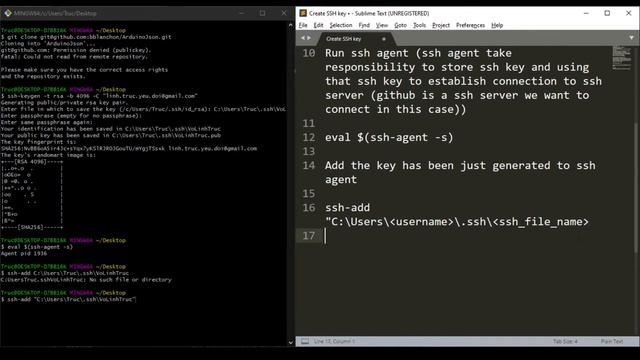
Task: Click line number 12 in the gutter
Action: pyautogui.click(x=309, y=138)
